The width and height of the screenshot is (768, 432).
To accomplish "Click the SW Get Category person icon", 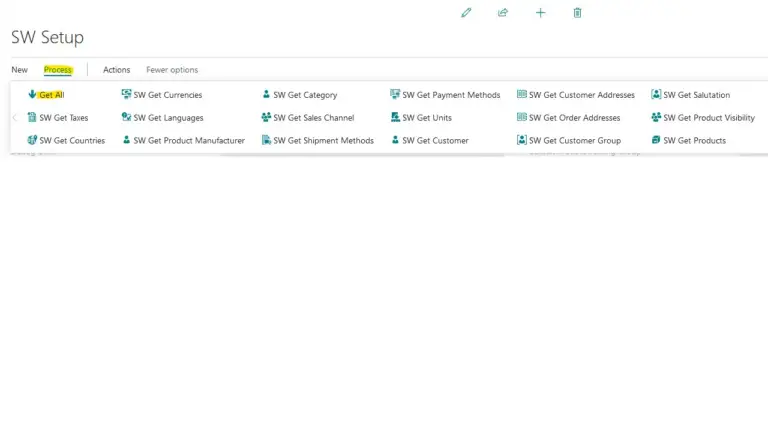I will (x=266, y=94).
